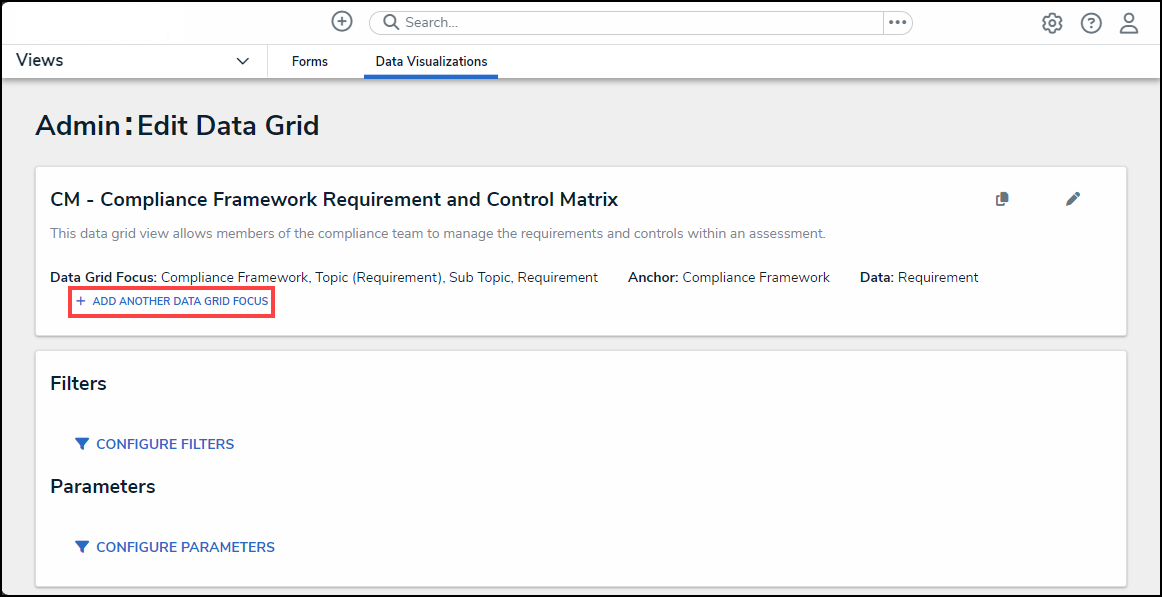Screen dimensions: 1162x597
Task: Click funnel icon next to Configure Parameters
Action: (82, 547)
